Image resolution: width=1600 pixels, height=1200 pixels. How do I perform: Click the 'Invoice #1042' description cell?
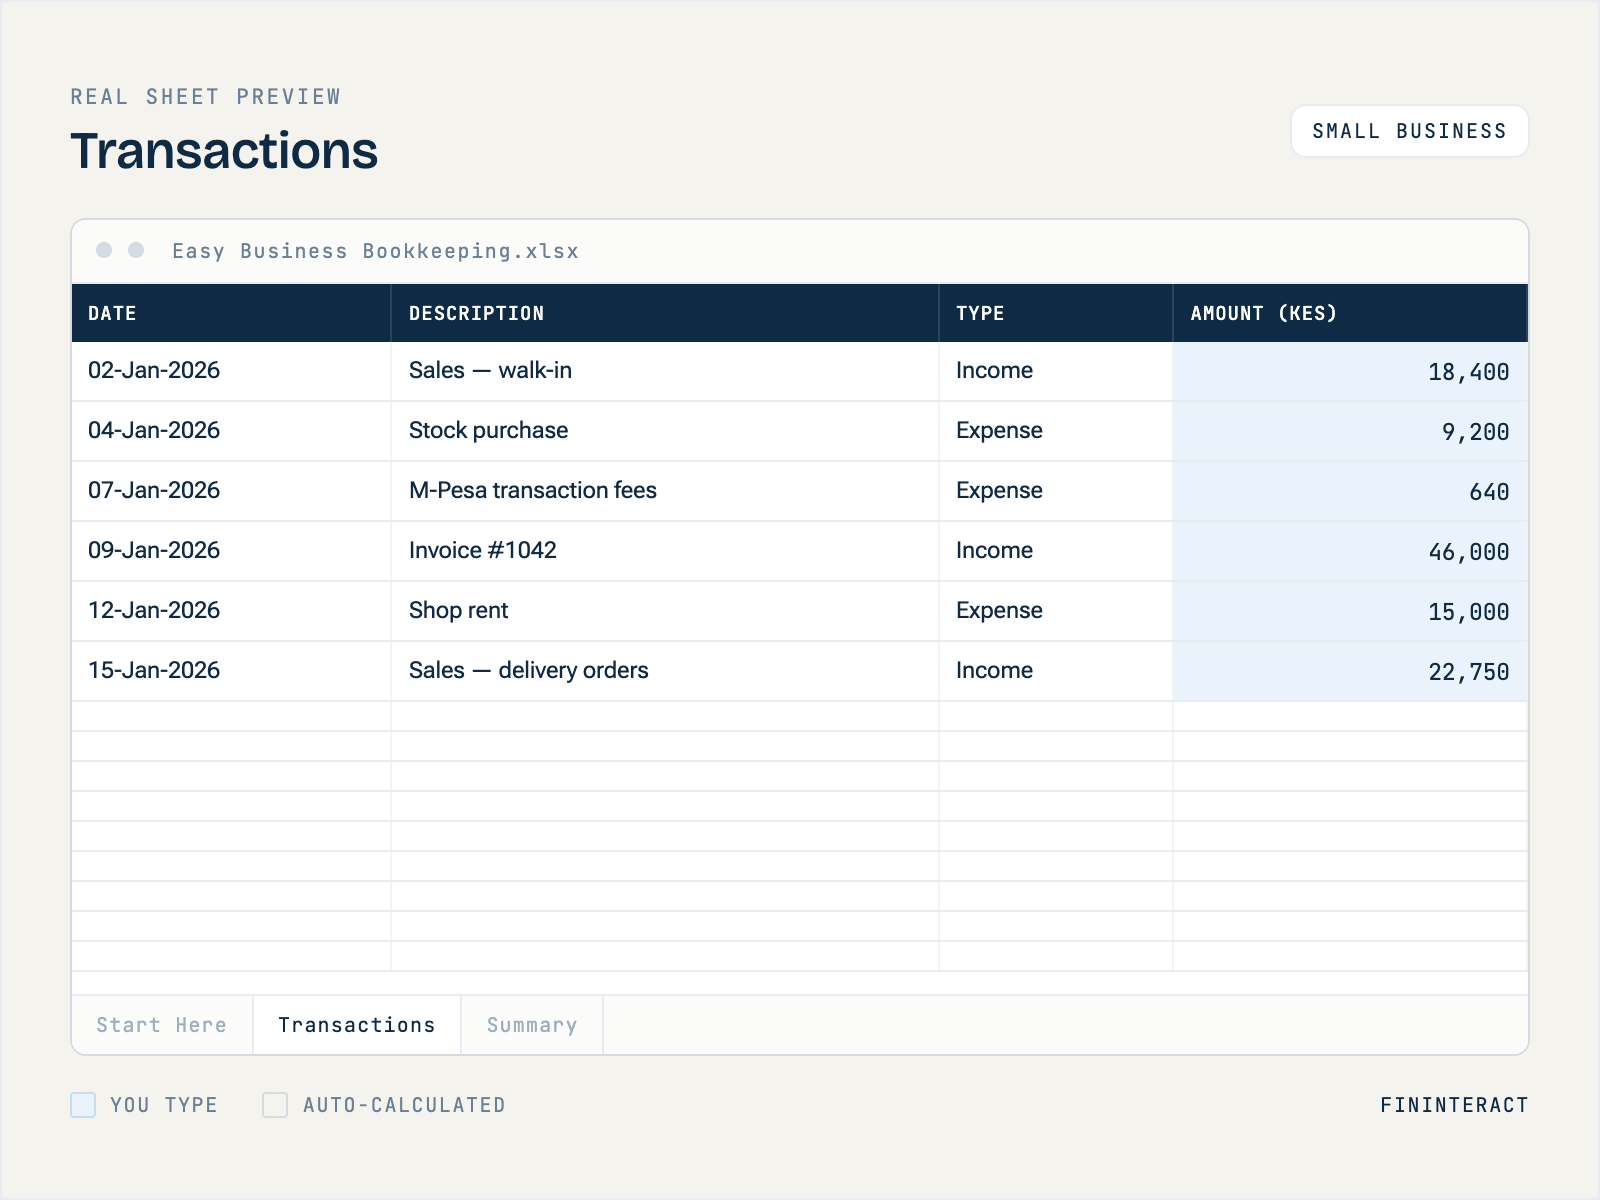click(x=665, y=551)
